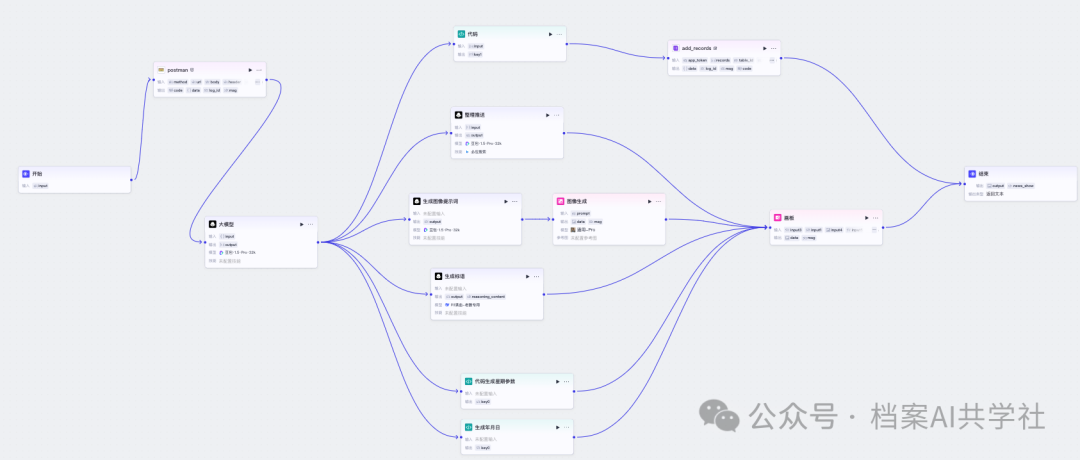Open more options menu on 图像生成 node
Screen dimensions: 1080x460
click(x=658, y=201)
